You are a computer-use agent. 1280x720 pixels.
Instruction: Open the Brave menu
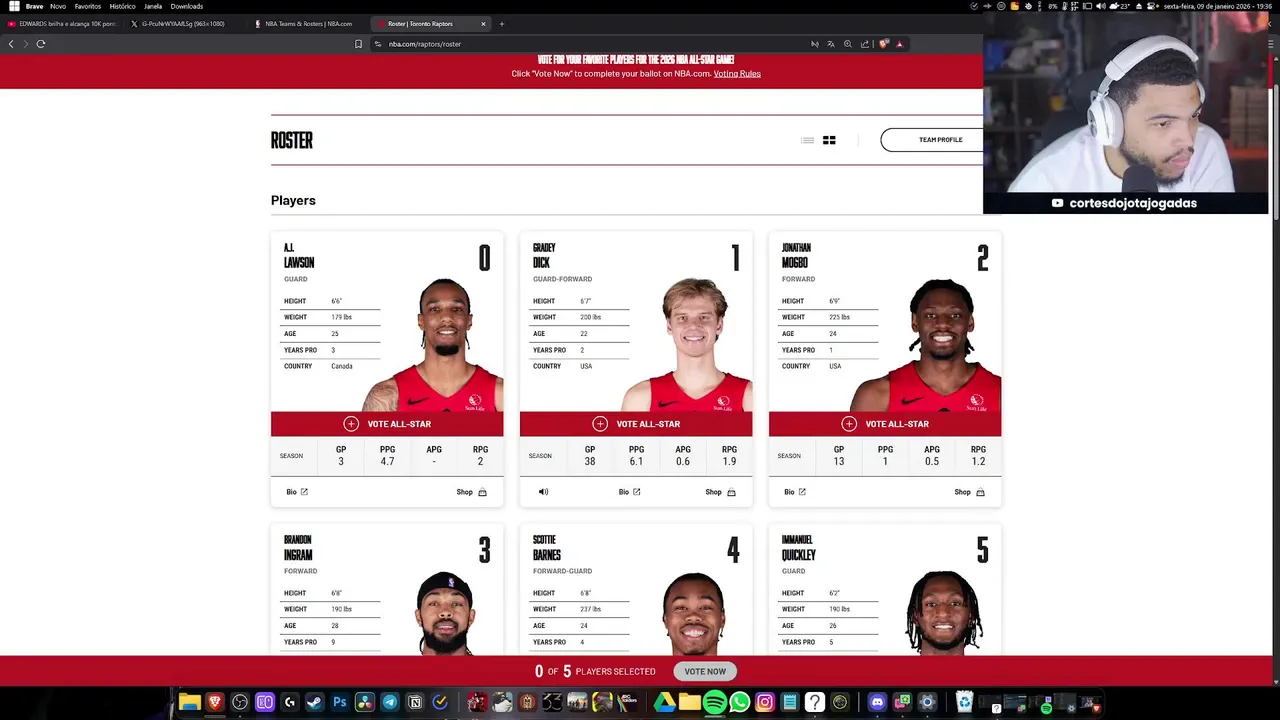(x=34, y=6)
